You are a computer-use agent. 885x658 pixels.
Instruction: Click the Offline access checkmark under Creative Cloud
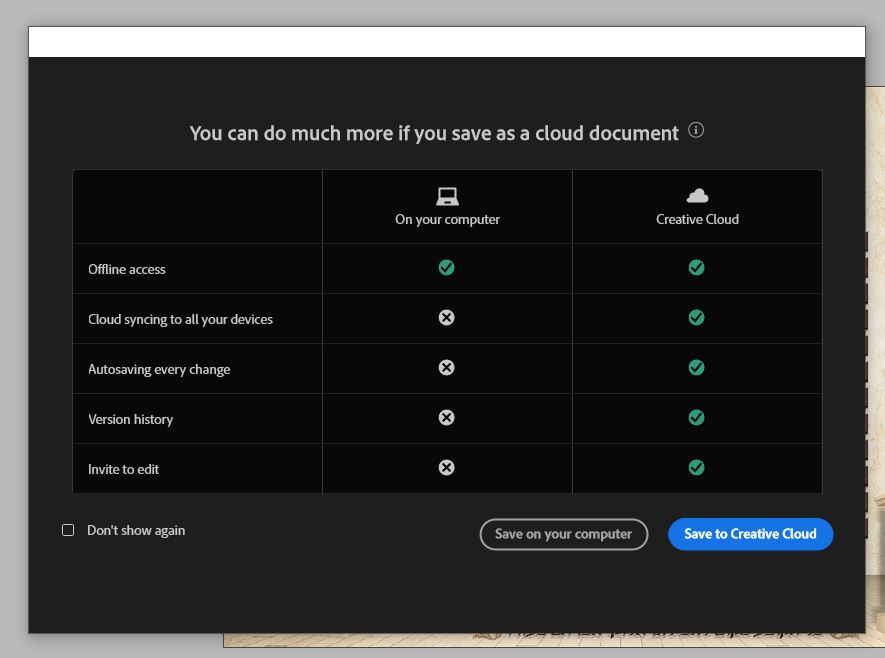[697, 268]
